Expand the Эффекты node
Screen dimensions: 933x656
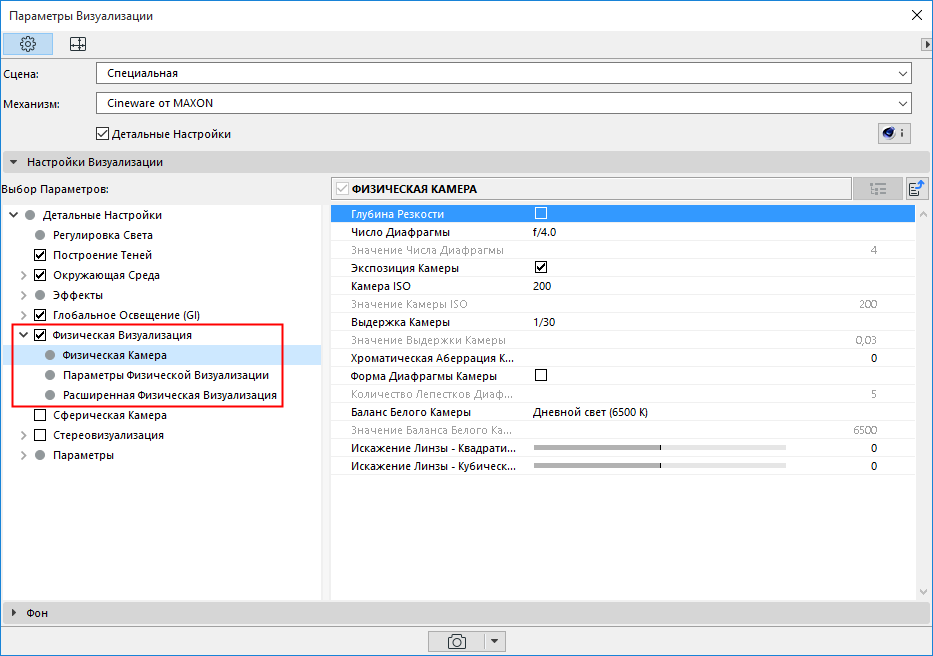pyautogui.click(x=24, y=295)
